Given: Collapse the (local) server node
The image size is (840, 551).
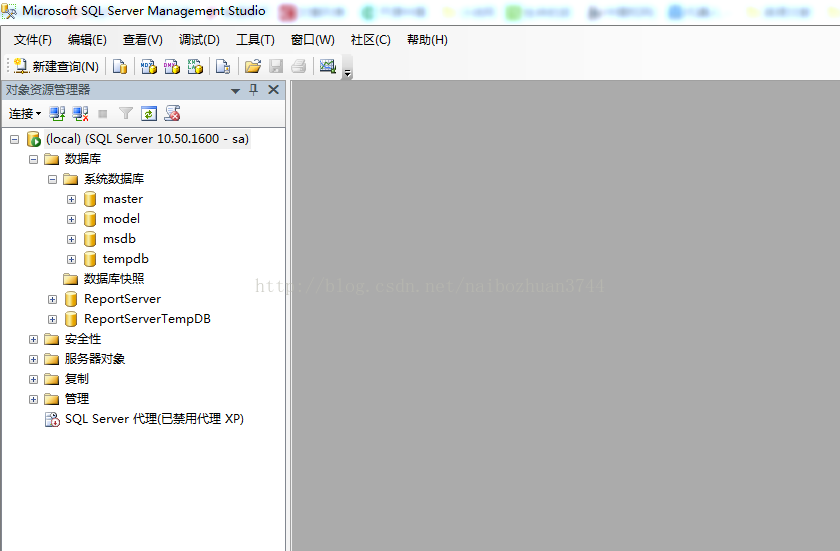Looking at the screenshot, I should point(14,140).
